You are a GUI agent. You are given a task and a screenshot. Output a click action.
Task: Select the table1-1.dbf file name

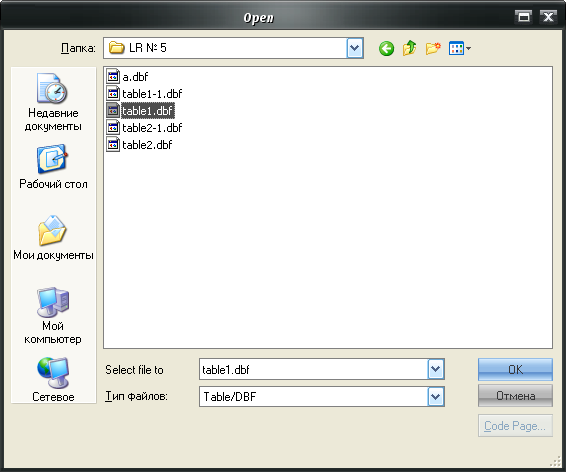click(x=152, y=94)
